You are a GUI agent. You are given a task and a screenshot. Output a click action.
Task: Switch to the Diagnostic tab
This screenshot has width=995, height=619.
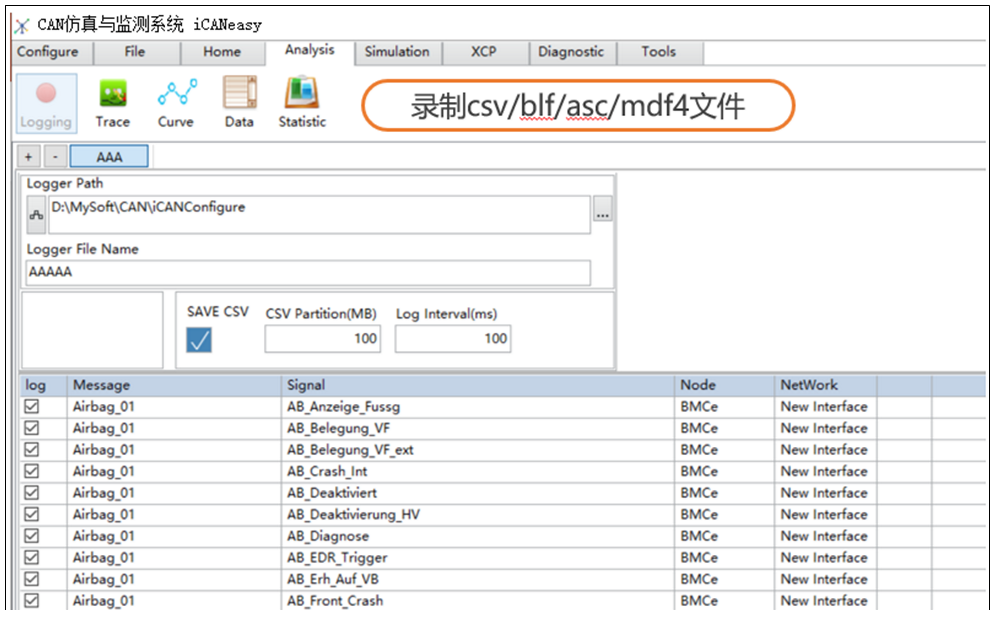point(571,52)
